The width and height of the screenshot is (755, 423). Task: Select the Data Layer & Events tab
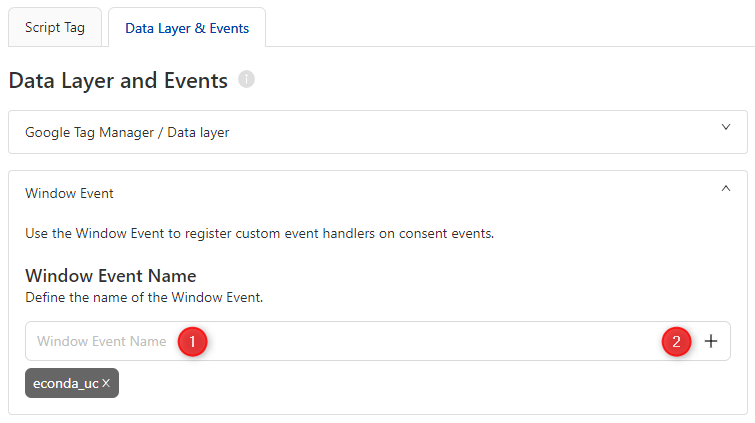[x=187, y=28]
